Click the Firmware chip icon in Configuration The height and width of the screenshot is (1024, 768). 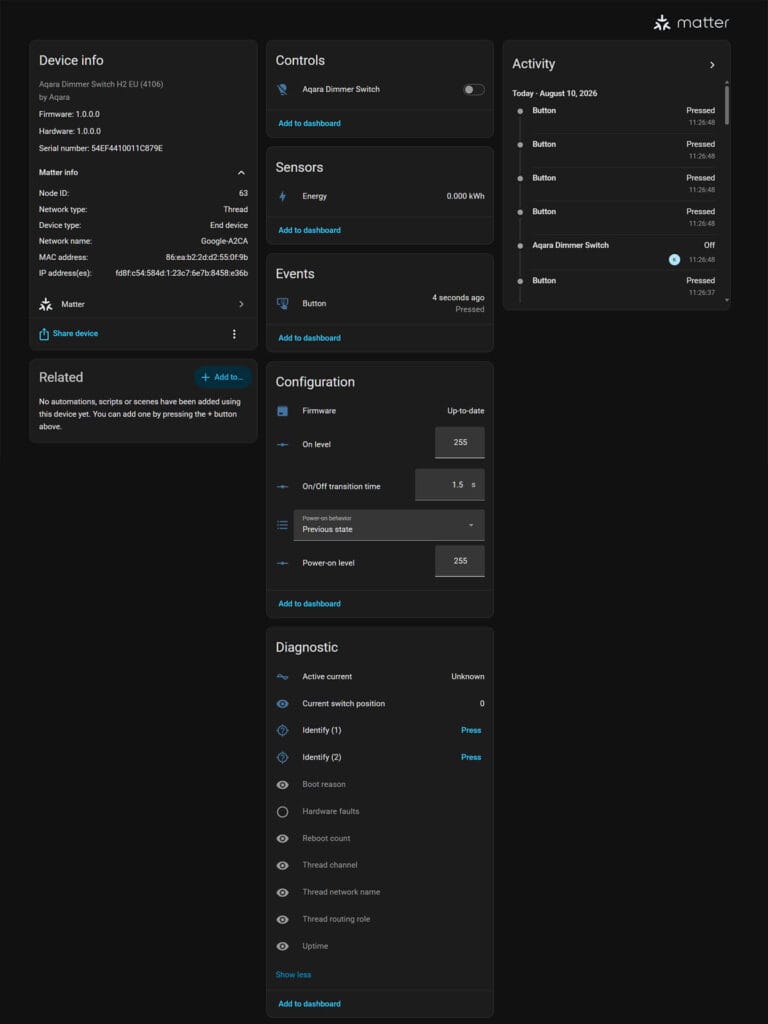[282, 411]
